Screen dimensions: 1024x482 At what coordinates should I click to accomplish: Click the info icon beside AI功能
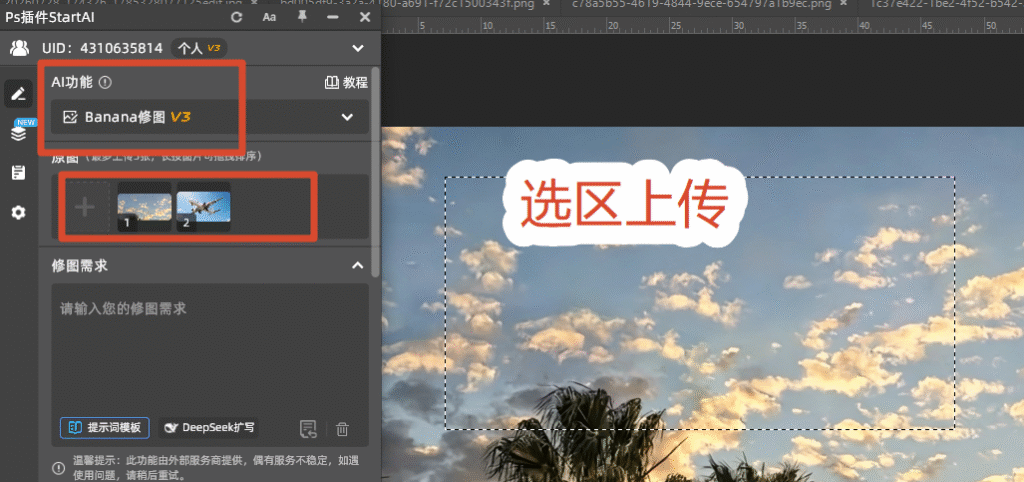pyautogui.click(x=105, y=83)
